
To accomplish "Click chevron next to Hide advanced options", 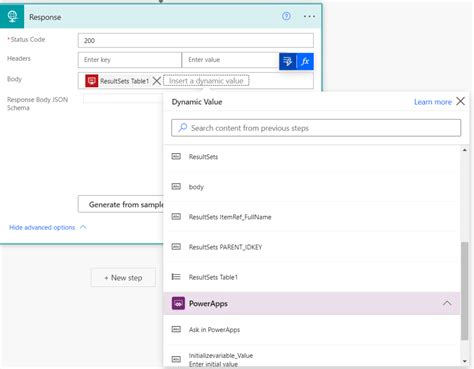I will pyautogui.click(x=83, y=227).
